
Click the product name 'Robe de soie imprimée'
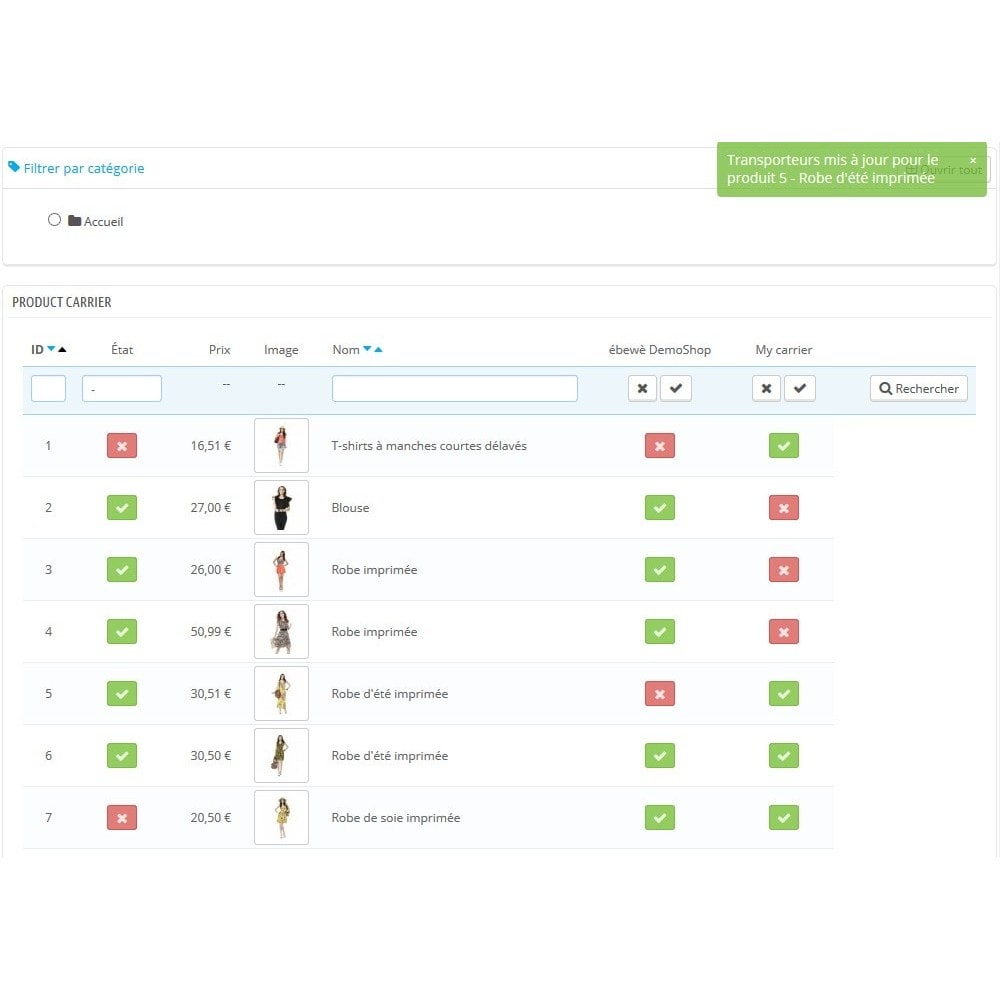tap(395, 818)
